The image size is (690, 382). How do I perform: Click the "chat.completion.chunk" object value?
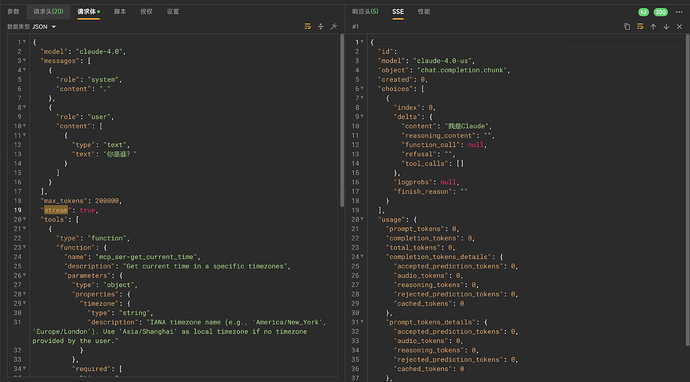tap(463, 70)
